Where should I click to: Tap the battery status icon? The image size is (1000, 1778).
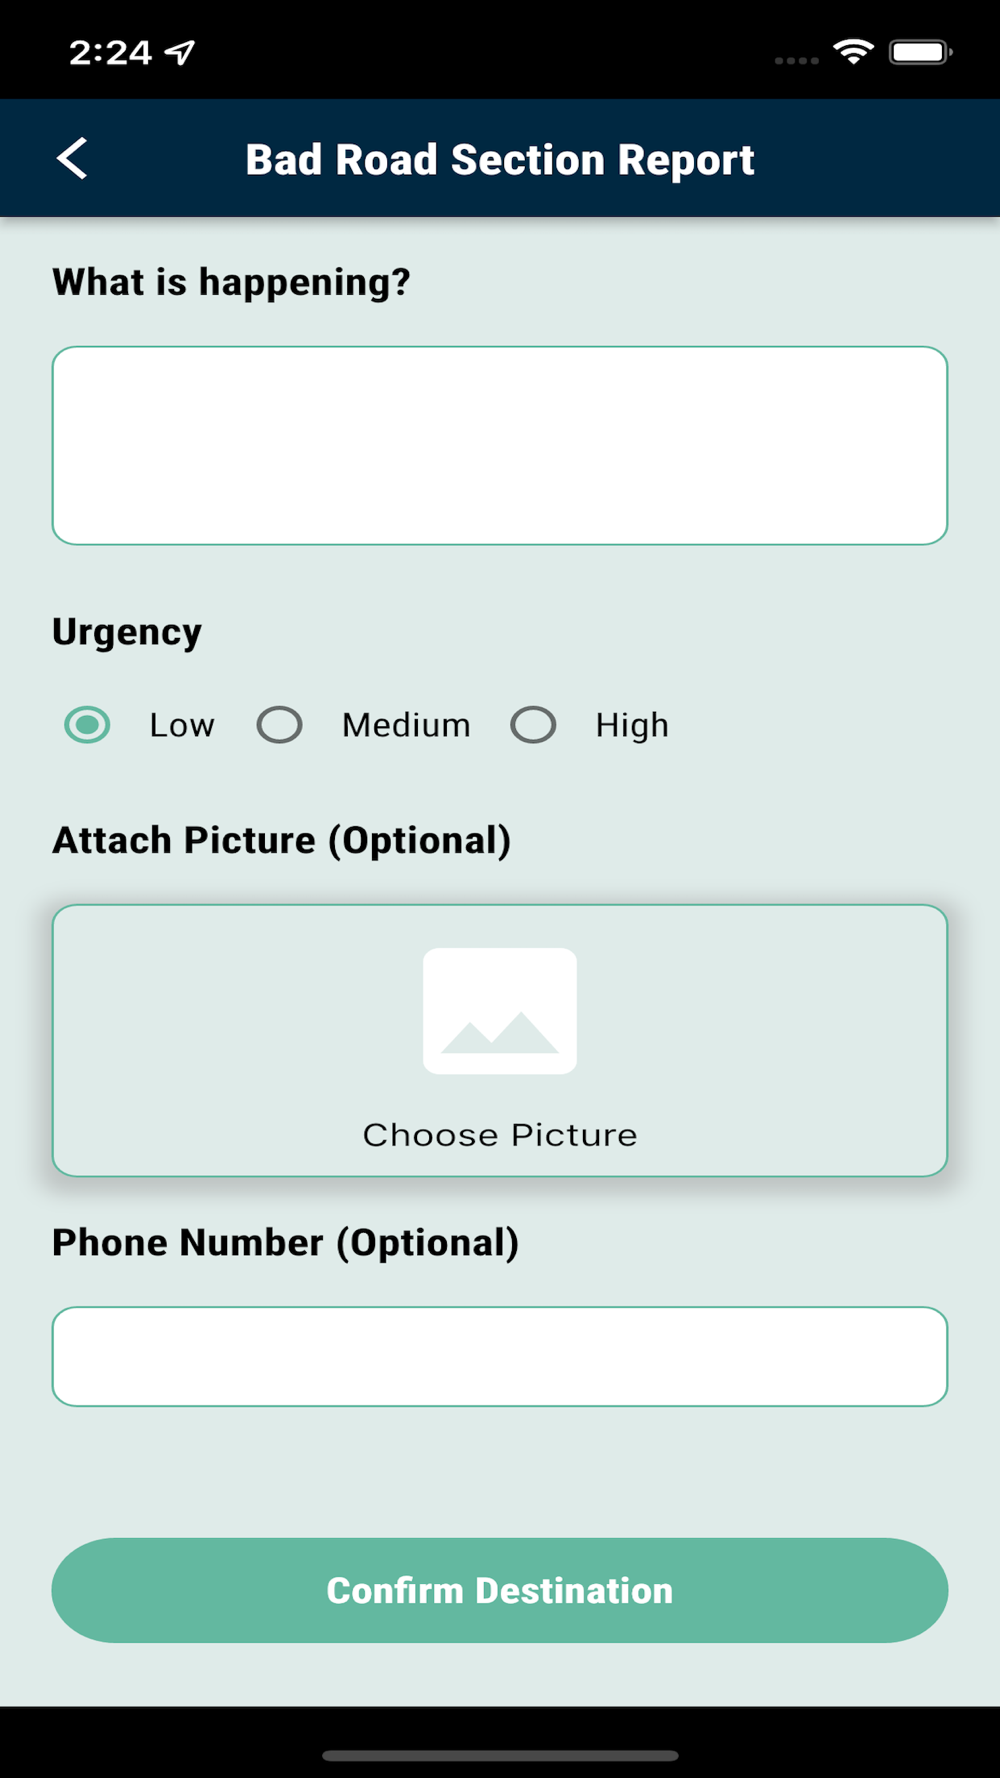tap(920, 52)
